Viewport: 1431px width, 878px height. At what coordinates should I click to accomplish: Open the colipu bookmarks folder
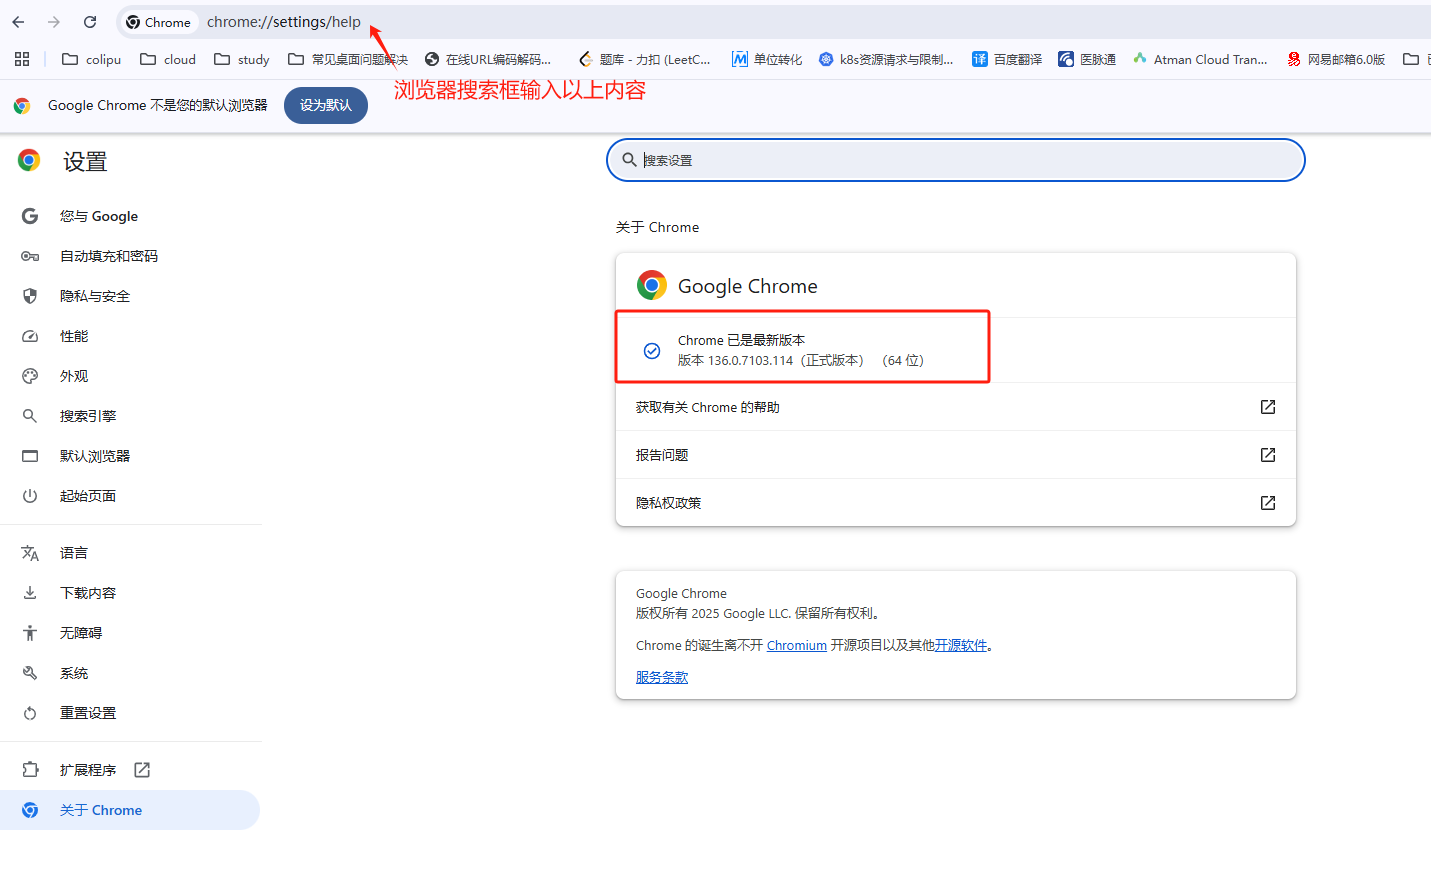point(91,59)
